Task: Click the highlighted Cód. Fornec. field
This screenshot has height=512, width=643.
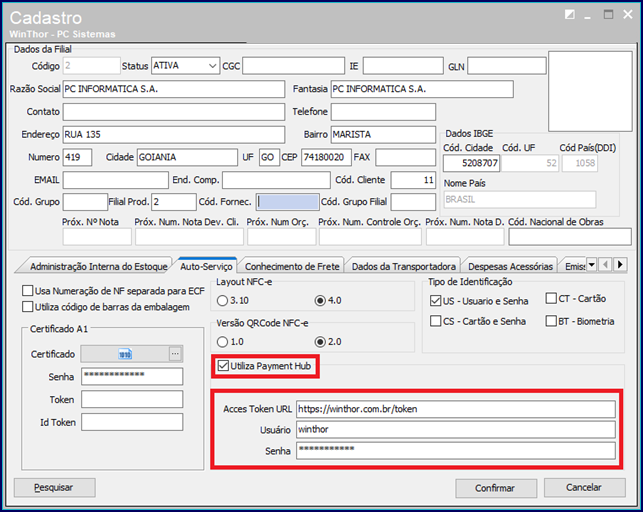Action: pos(288,202)
